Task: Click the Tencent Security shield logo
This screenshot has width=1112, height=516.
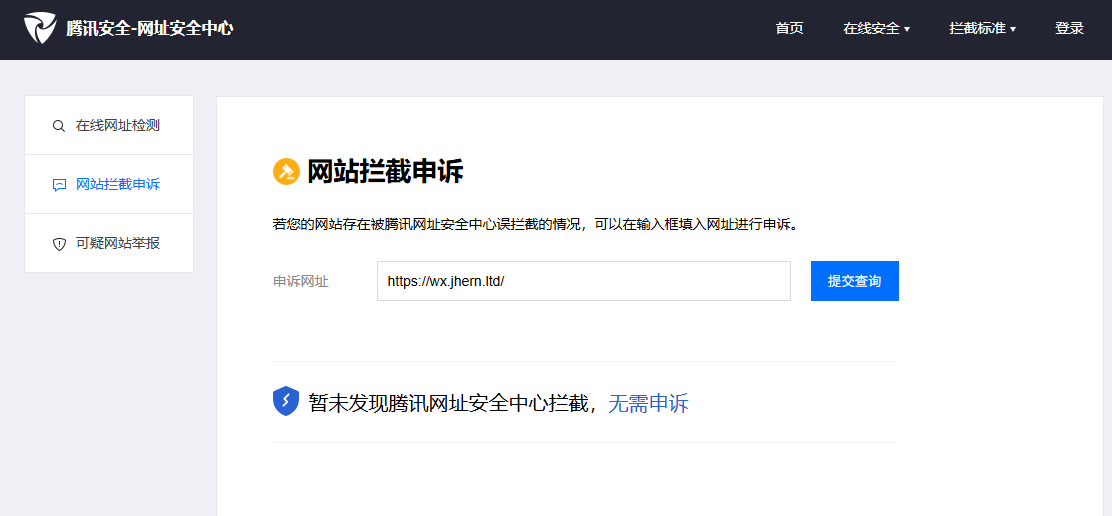Action: 40,28
